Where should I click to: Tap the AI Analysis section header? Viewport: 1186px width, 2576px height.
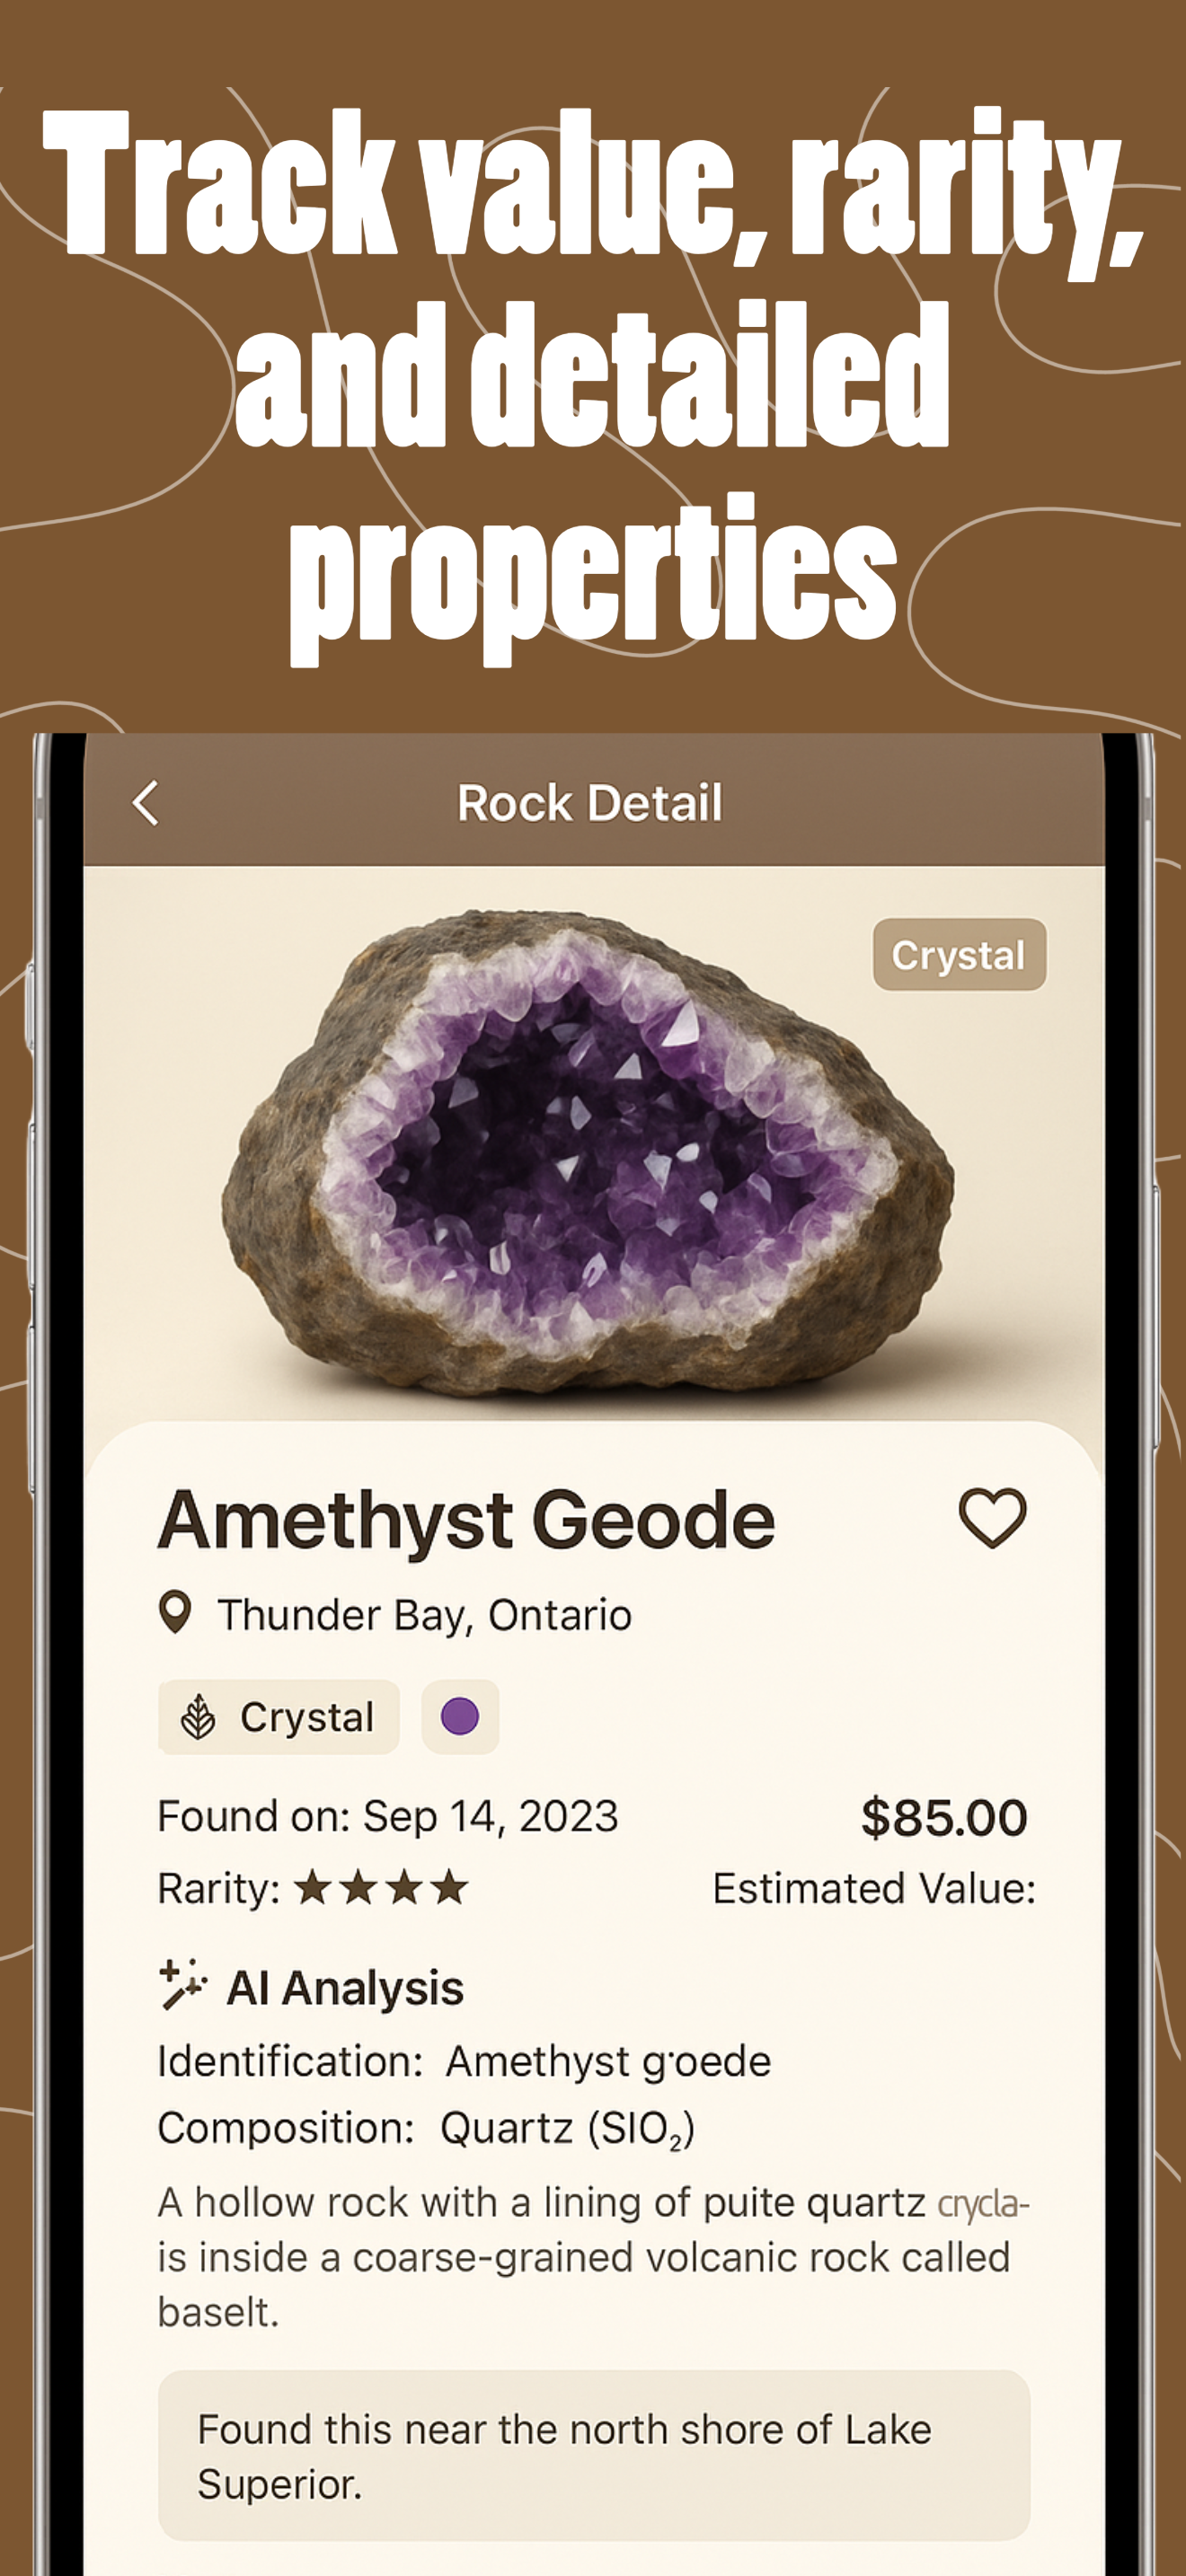pos(345,1987)
